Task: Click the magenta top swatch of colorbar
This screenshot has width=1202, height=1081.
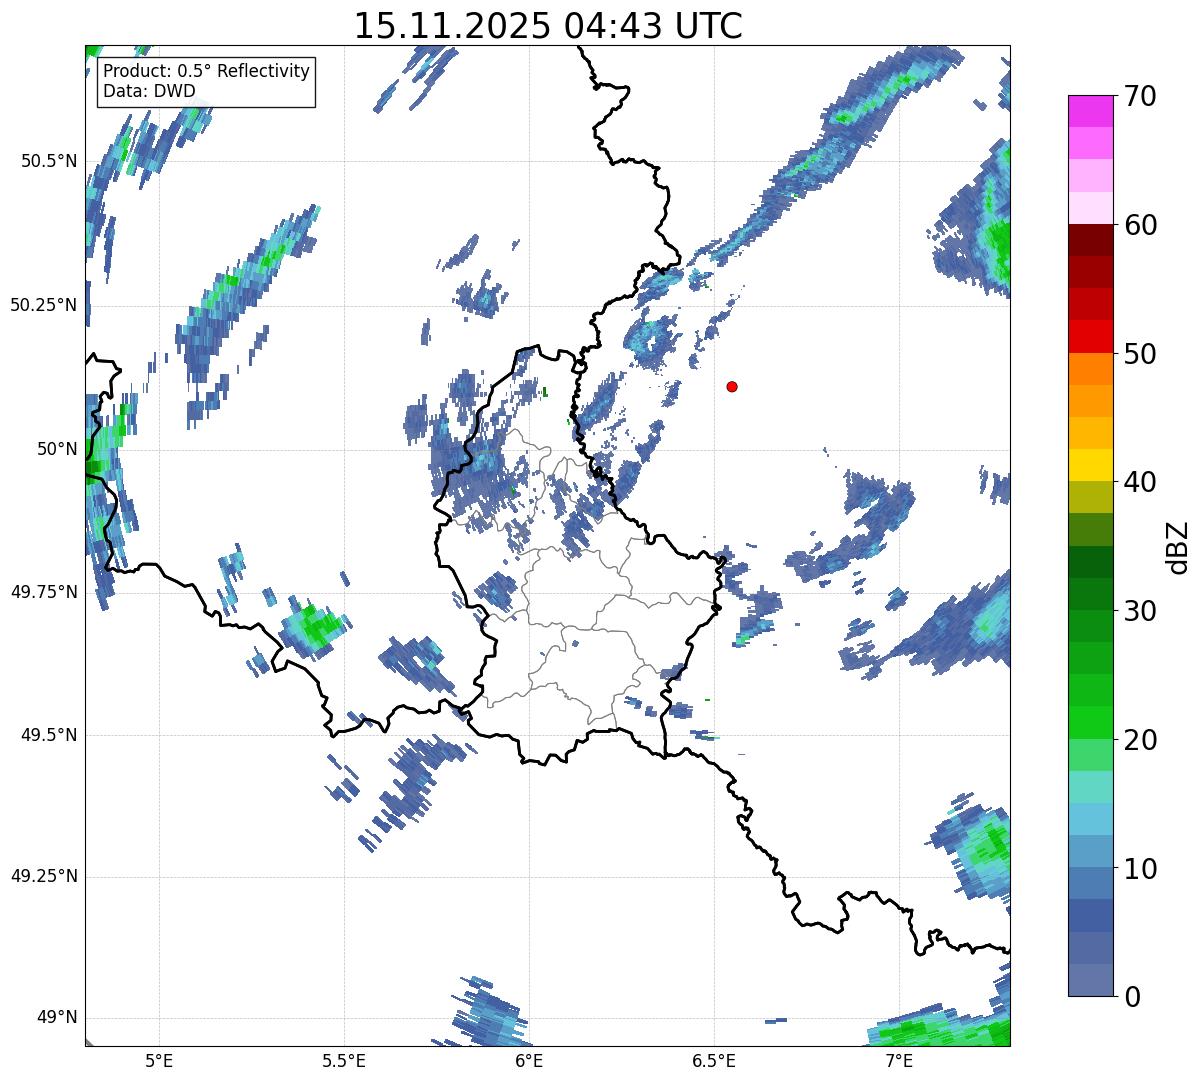Action: click(1090, 111)
